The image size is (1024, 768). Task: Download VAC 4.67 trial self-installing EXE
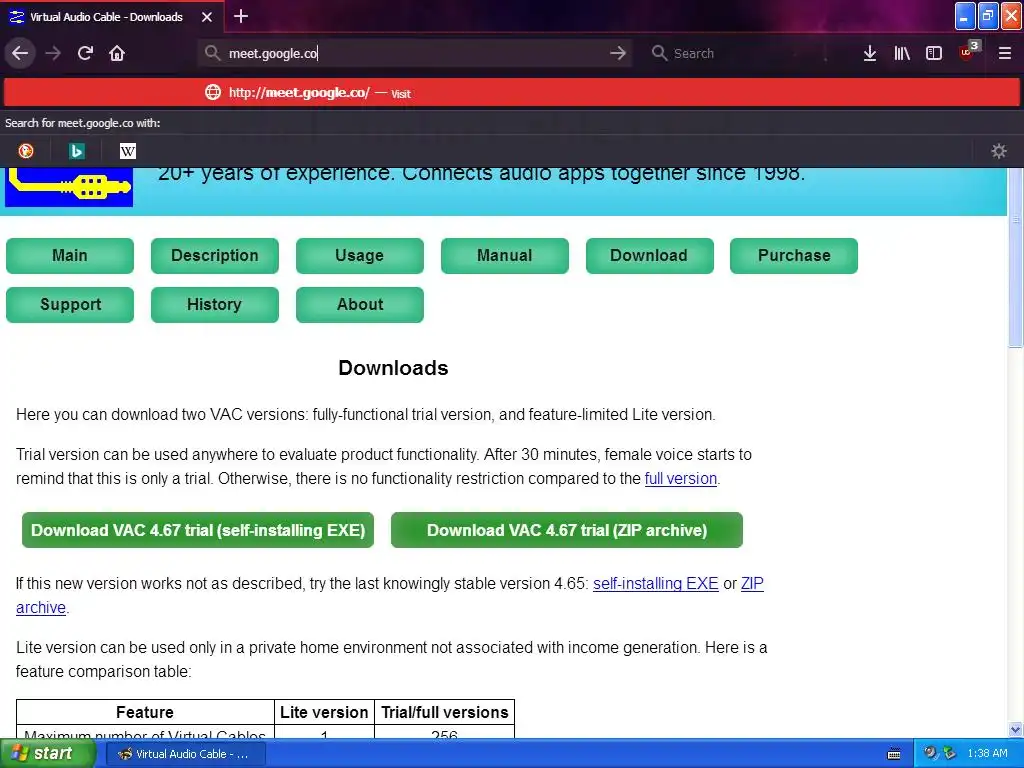click(x=198, y=530)
